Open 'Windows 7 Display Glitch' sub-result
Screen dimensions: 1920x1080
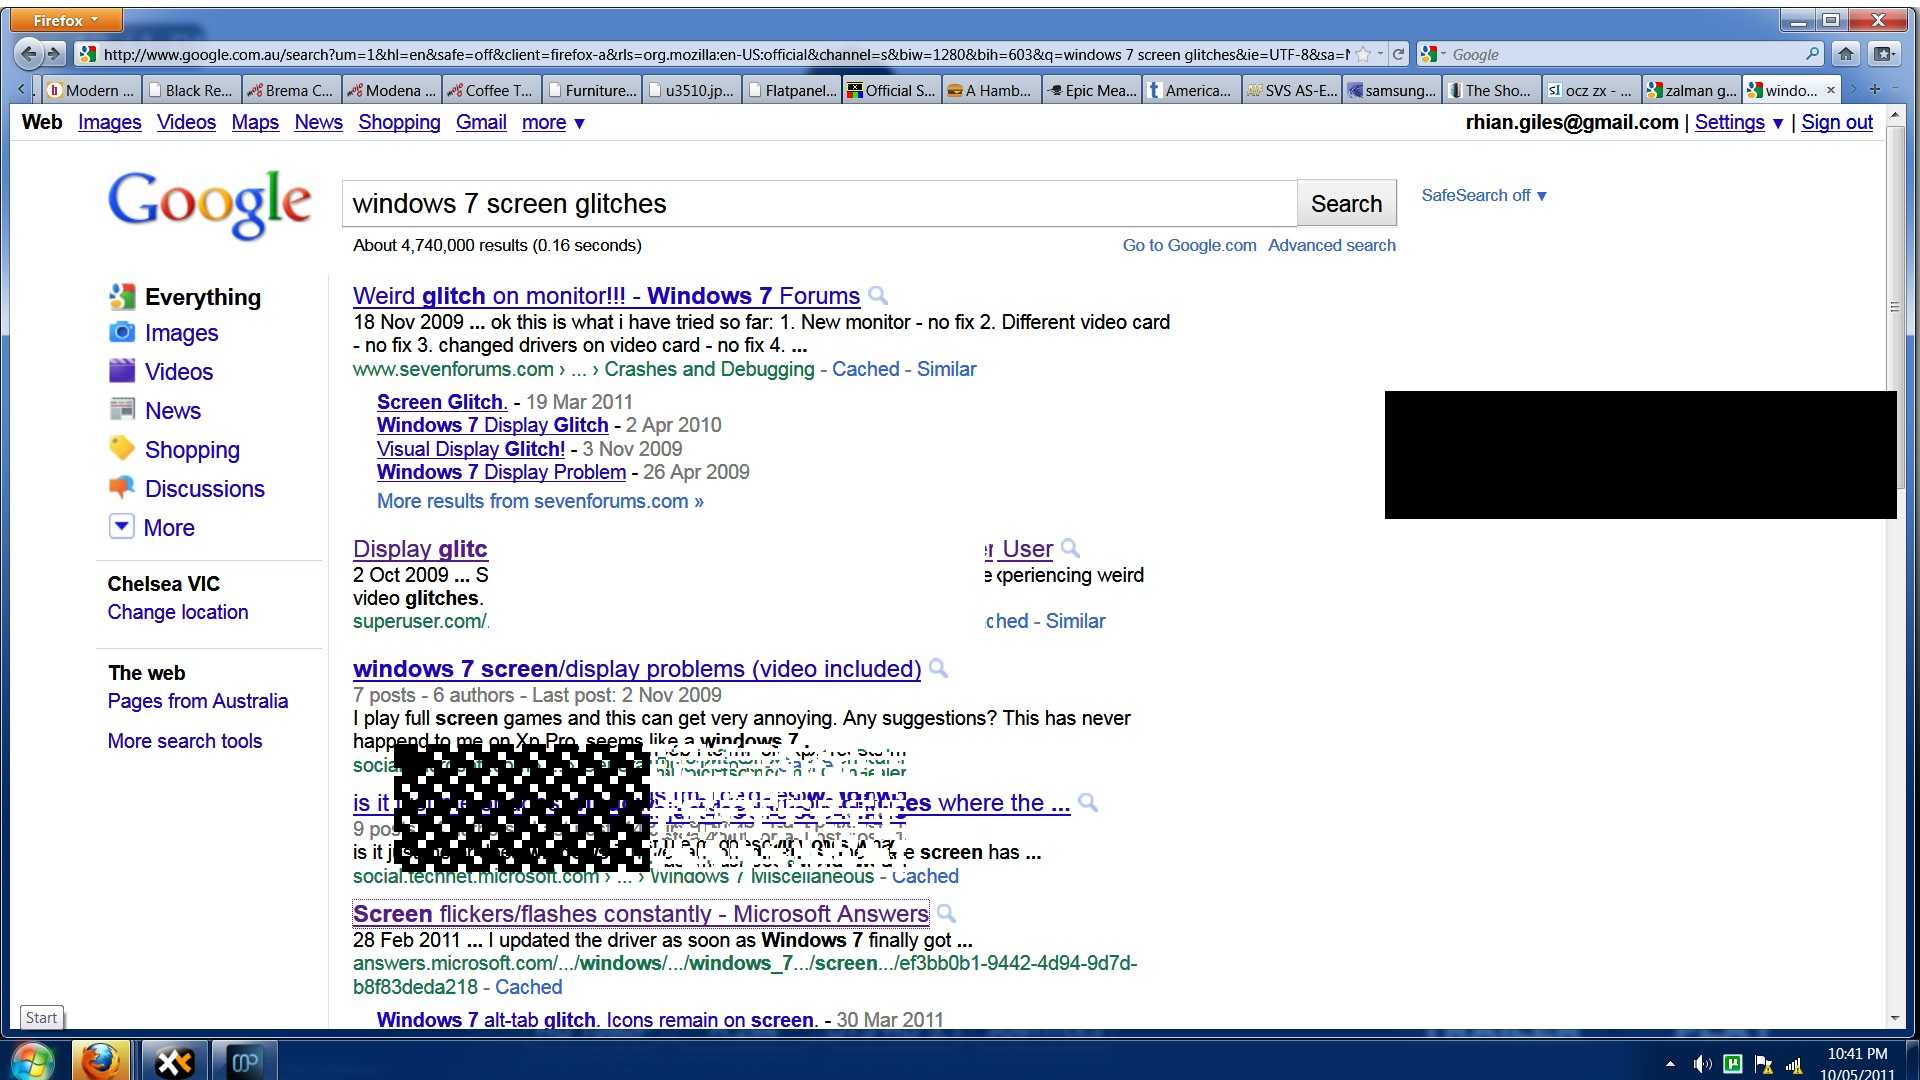pyautogui.click(x=492, y=425)
